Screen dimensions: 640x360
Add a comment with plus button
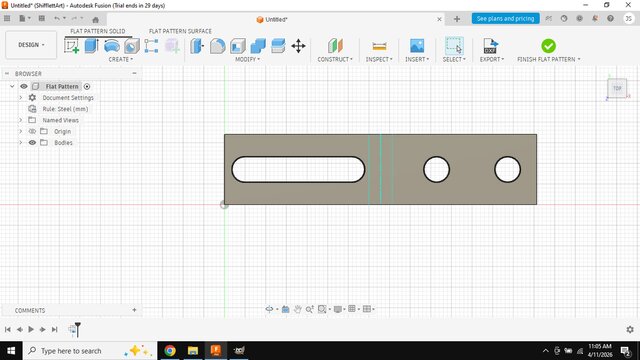(x=134, y=310)
